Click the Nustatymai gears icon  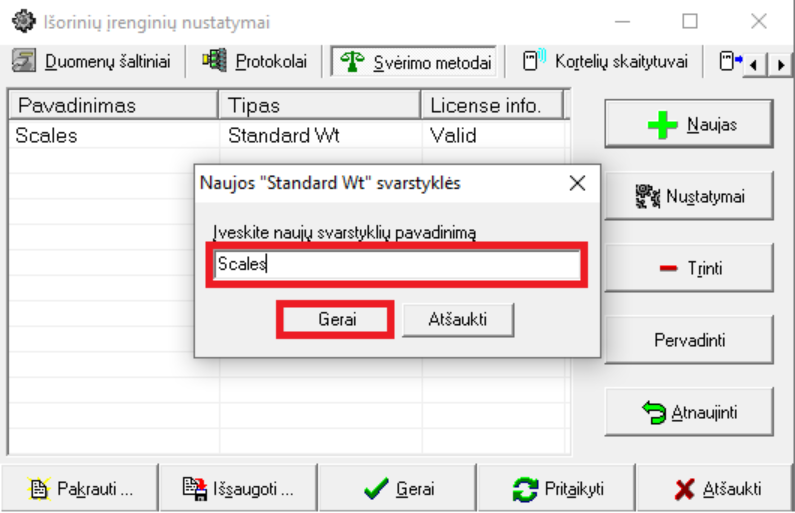pos(648,197)
